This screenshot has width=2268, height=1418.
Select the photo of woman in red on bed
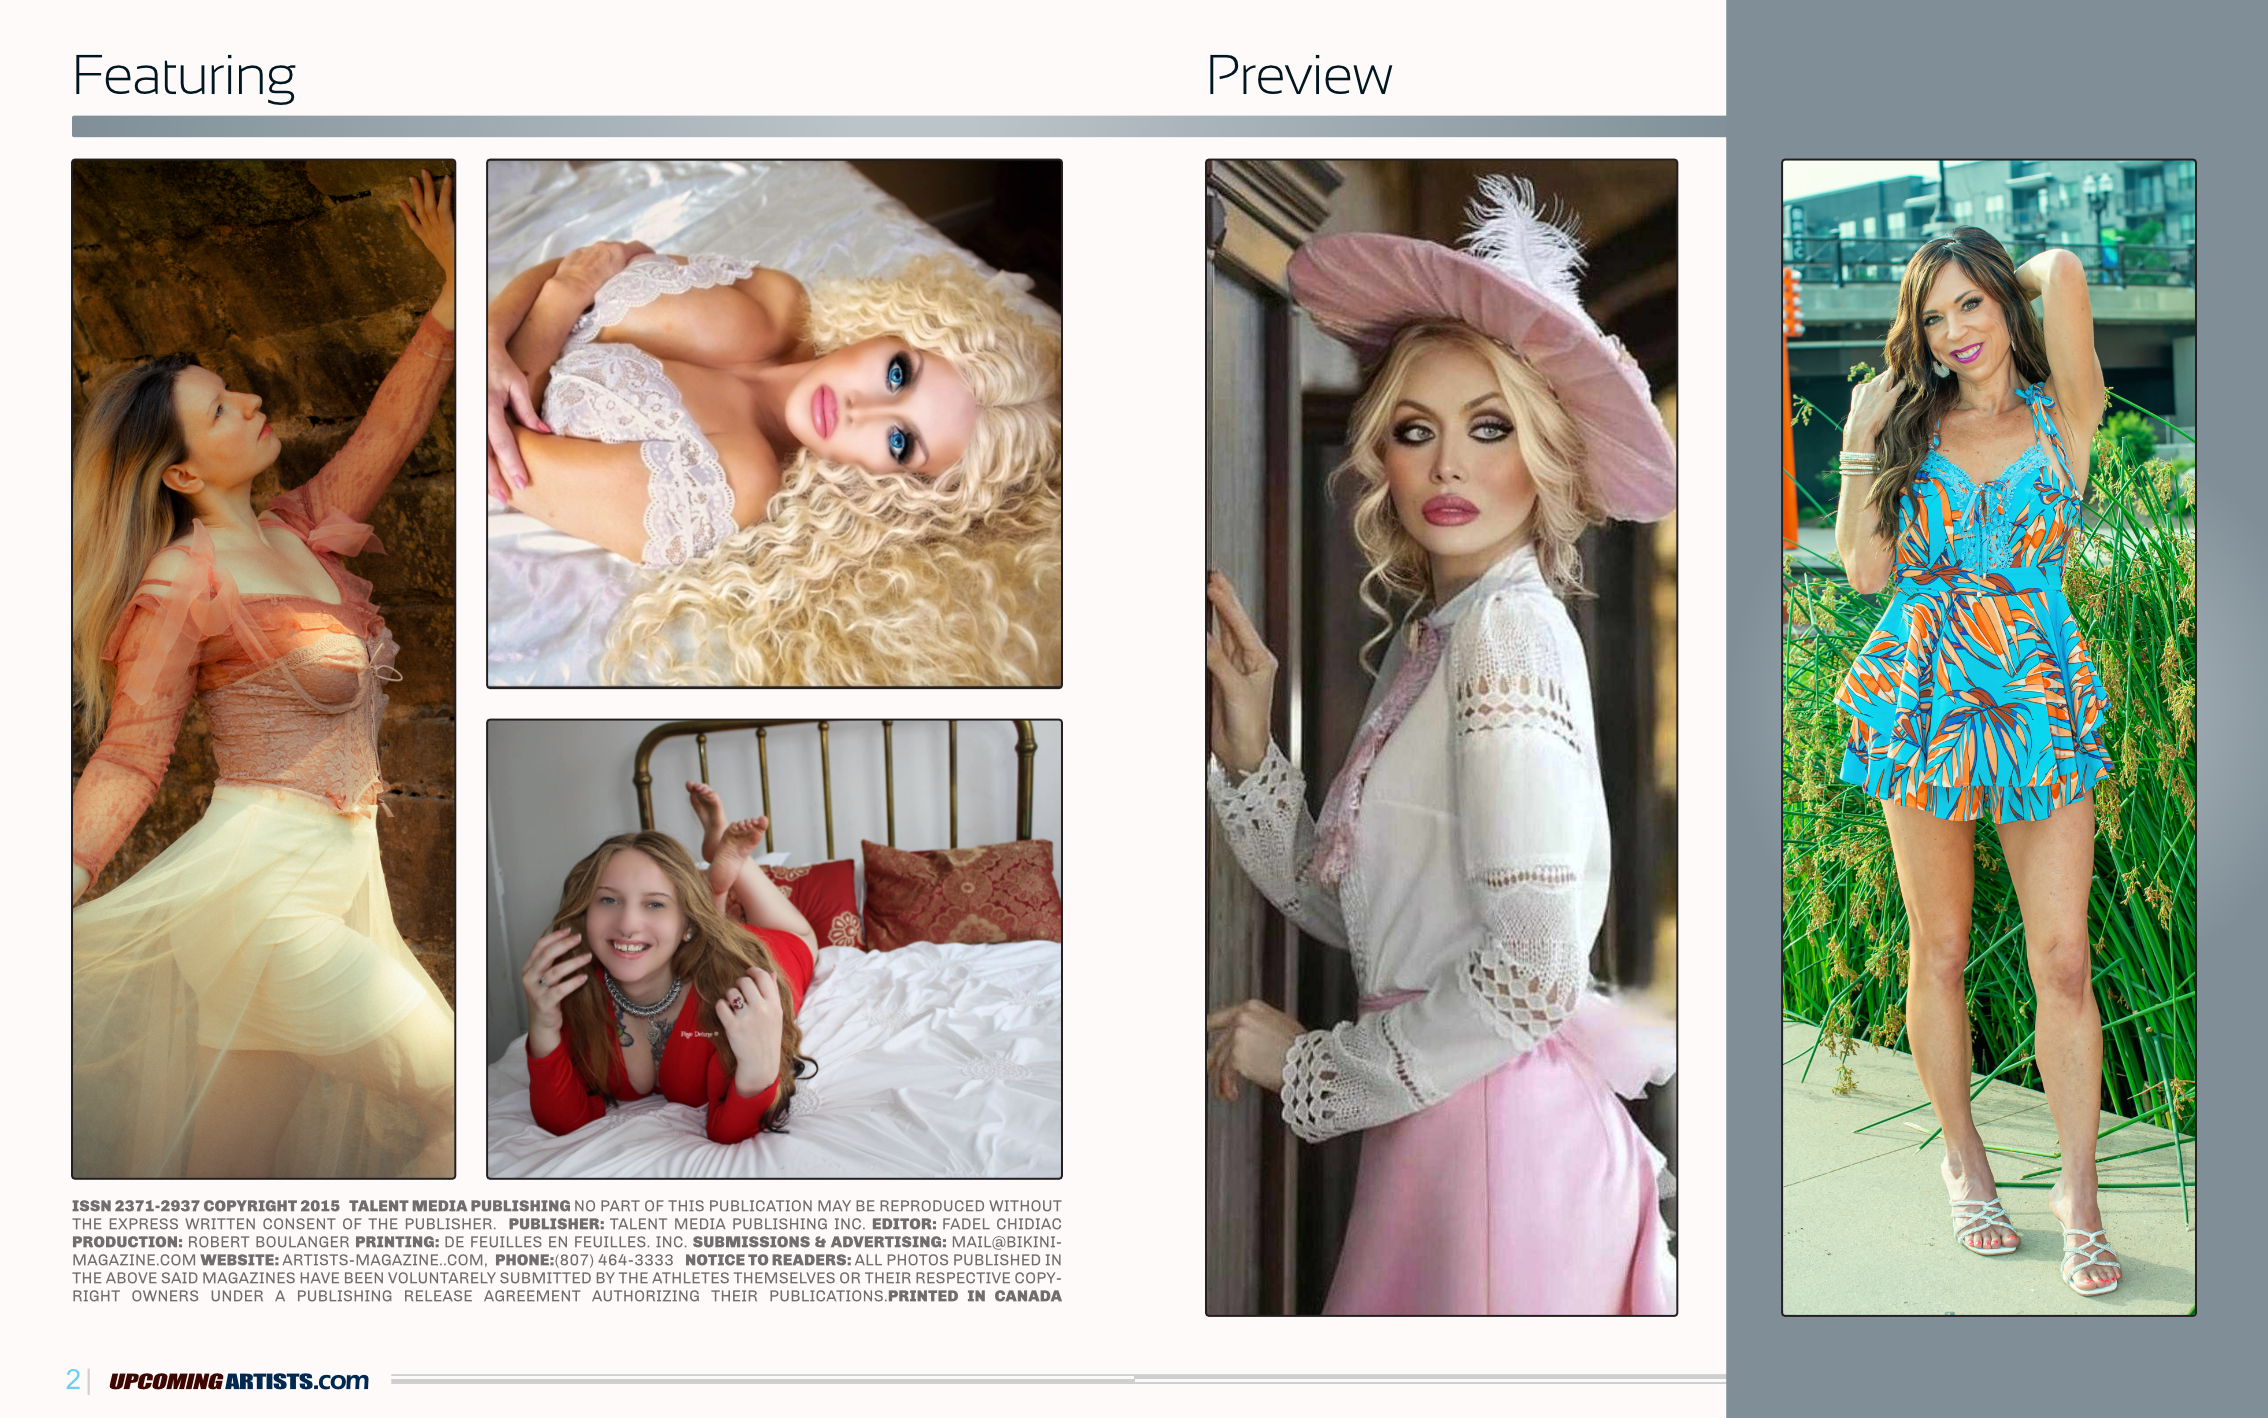click(x=774, y=949)
